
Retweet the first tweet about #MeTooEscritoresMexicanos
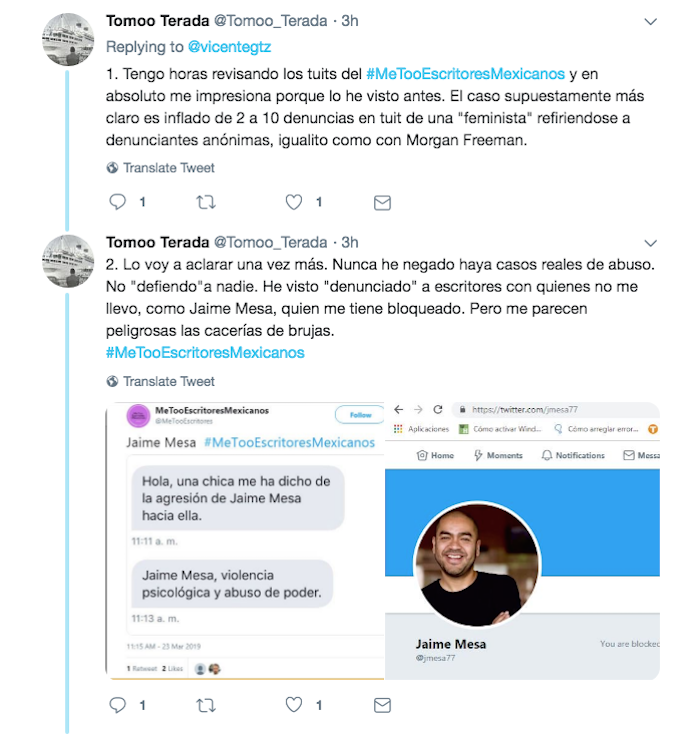[x=206, y=202]
